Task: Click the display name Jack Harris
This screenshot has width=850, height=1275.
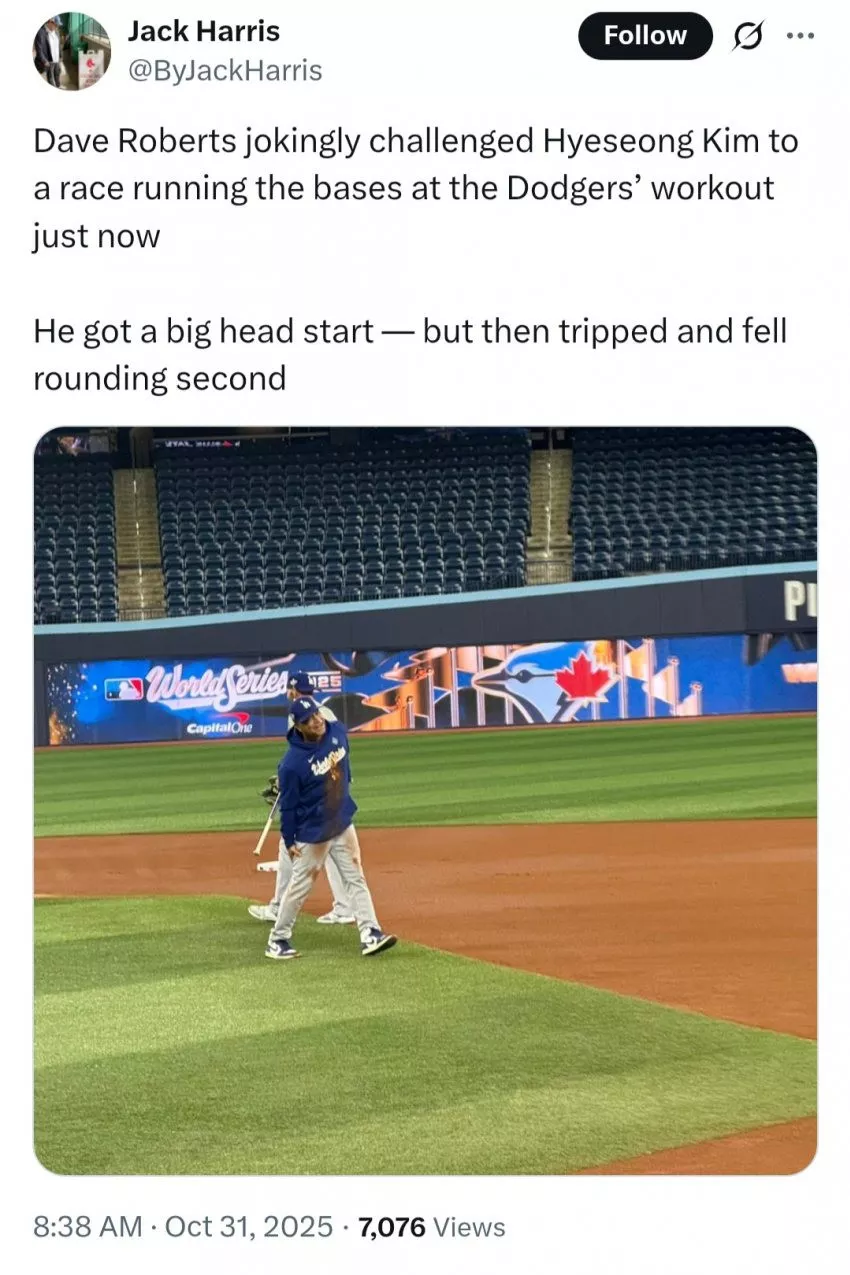Action: click(x=204, y=31)
